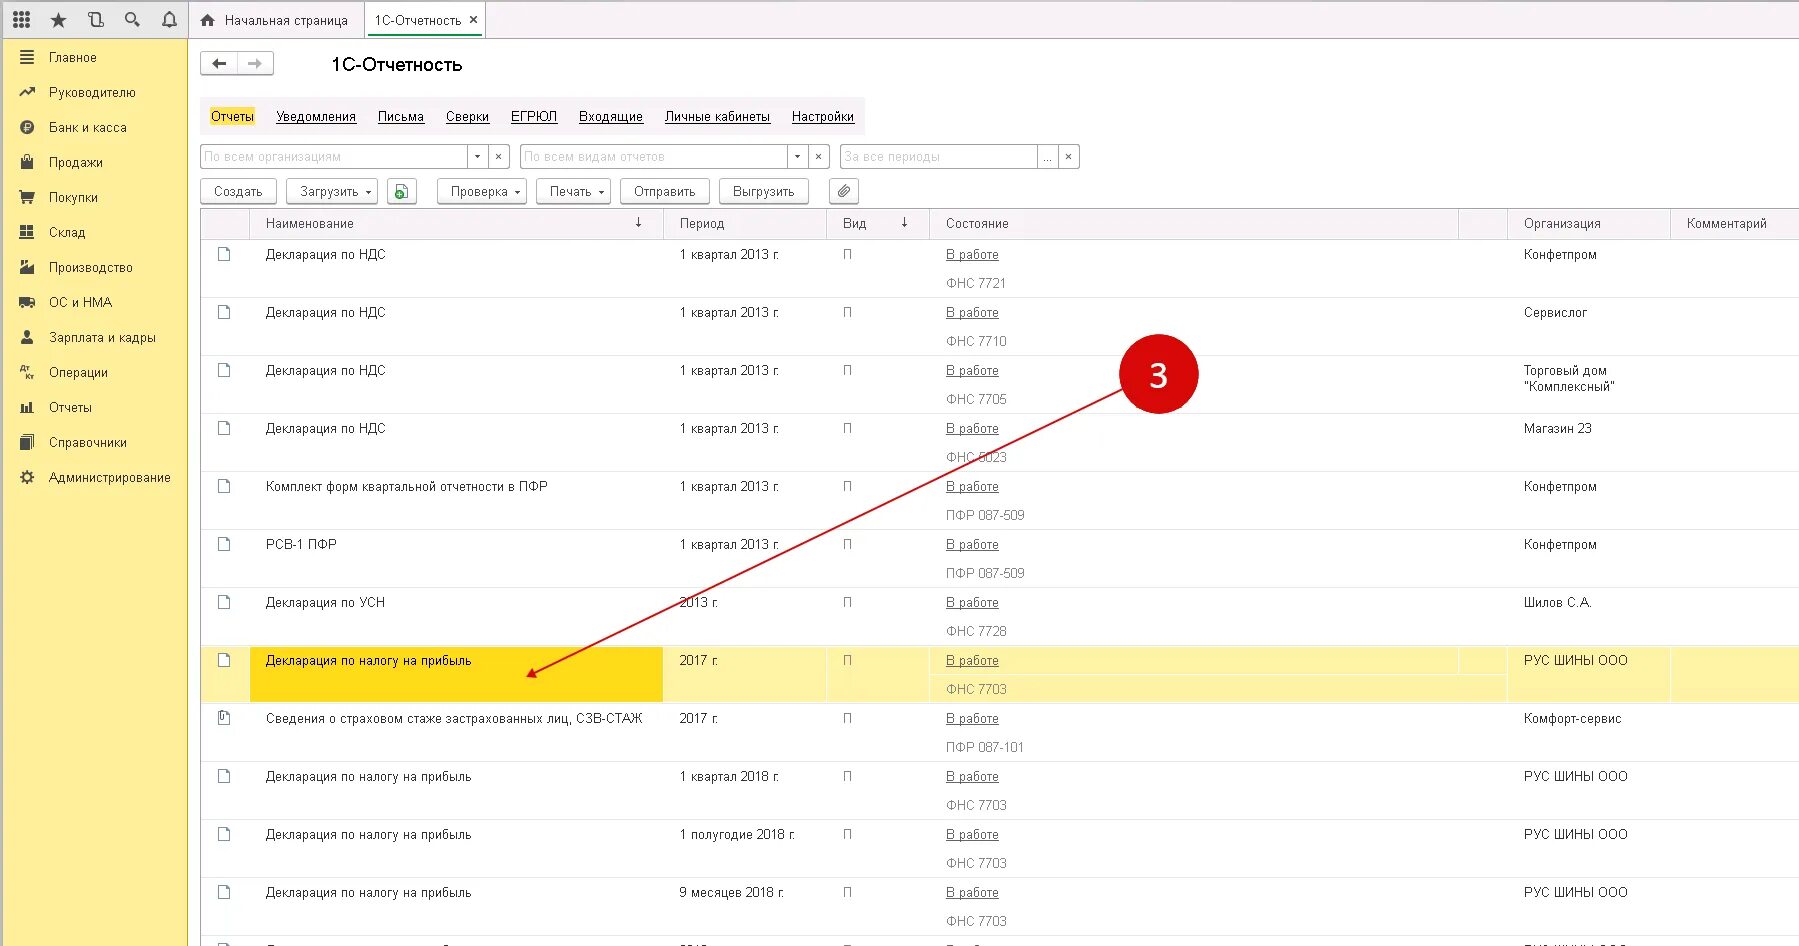
Task: Open ЕГРЮЛ tab
Action: (x=534, y=116)
